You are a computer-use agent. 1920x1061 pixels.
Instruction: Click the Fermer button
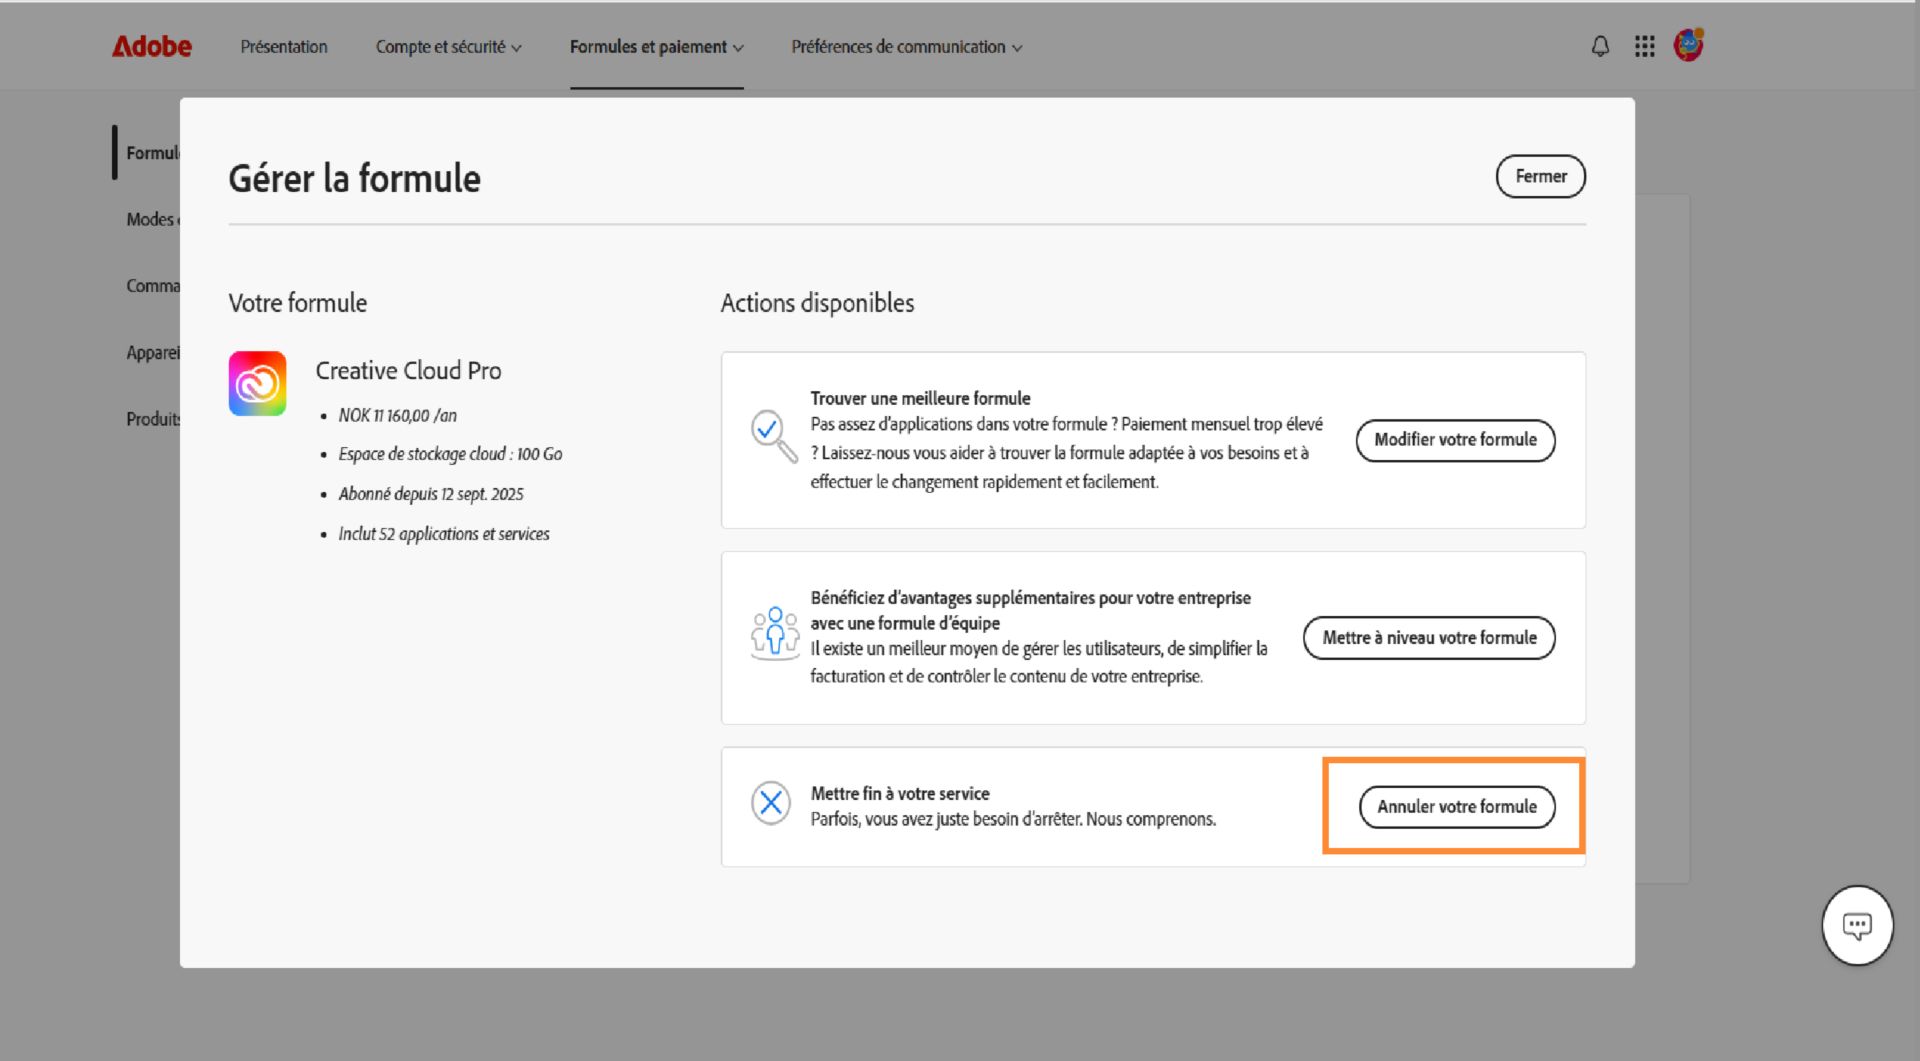pos(1540,176)
